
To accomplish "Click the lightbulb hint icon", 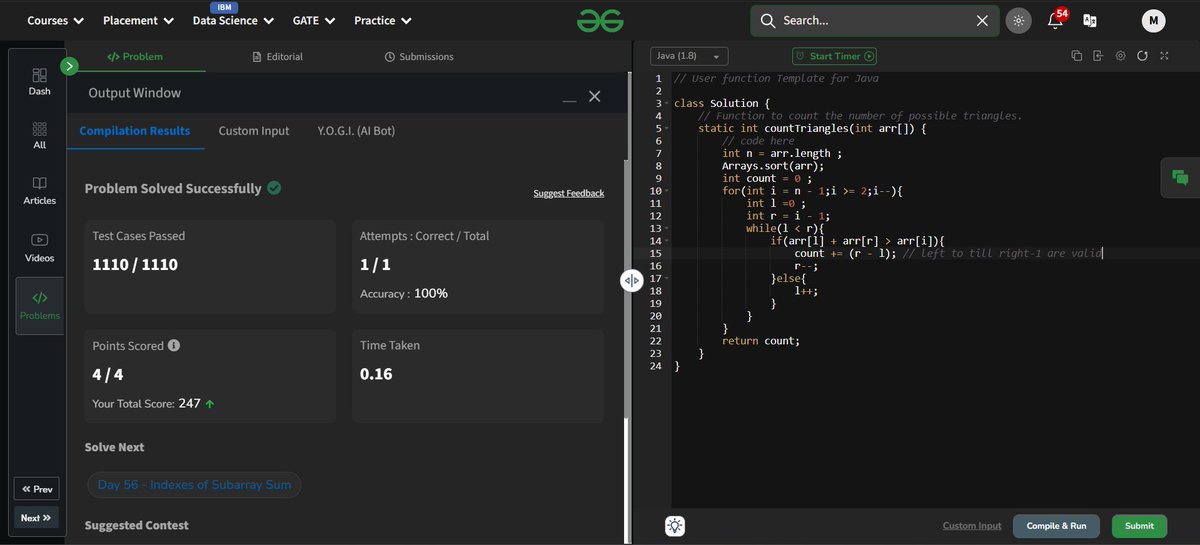I will pos(675,526).
